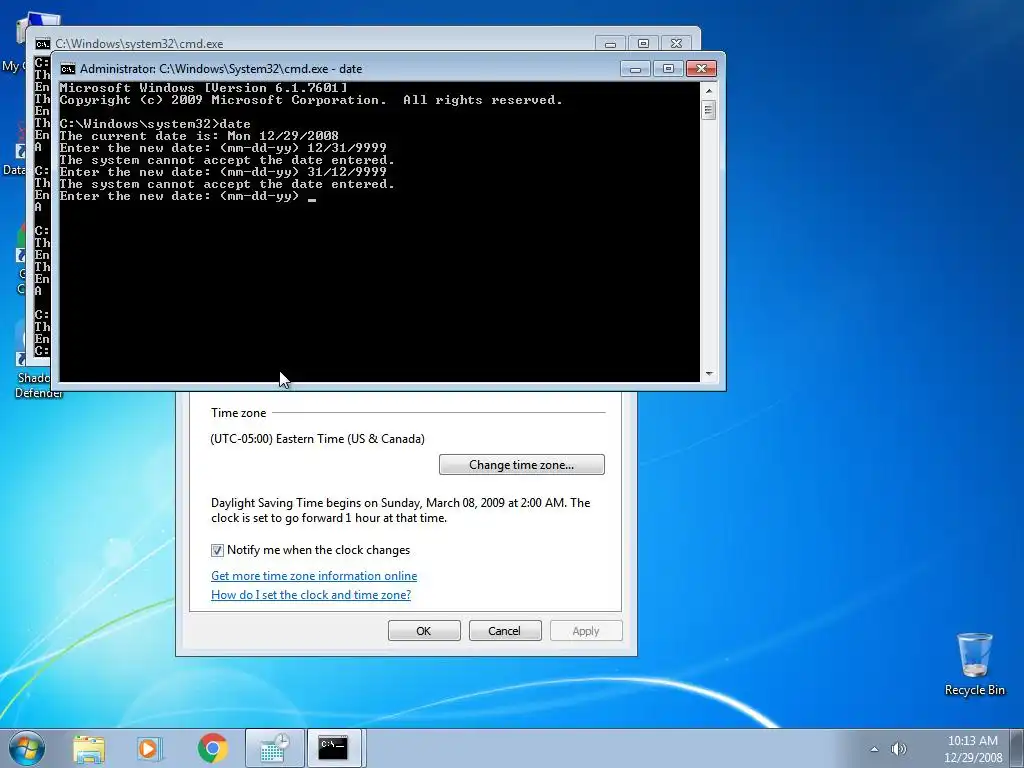Click the last 'Enter the new date:' prompt
The width and height of the screenshot is (1024, 768).
[x=180, y=197]
